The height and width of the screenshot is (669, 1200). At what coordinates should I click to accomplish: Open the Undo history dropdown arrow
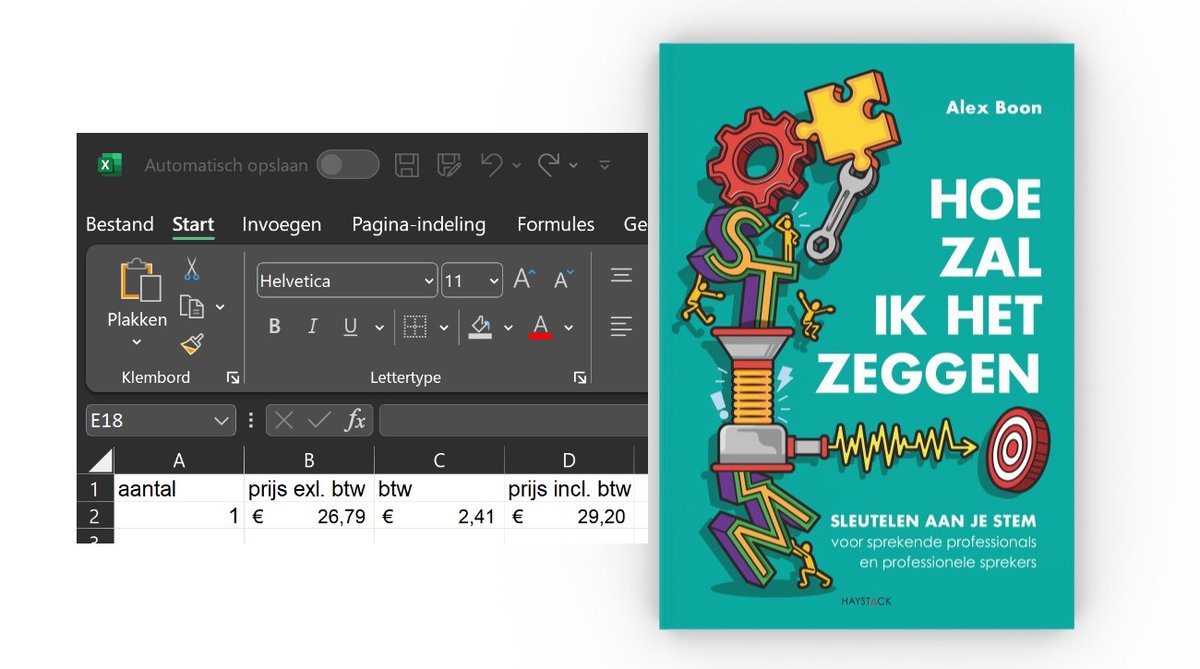516,166
